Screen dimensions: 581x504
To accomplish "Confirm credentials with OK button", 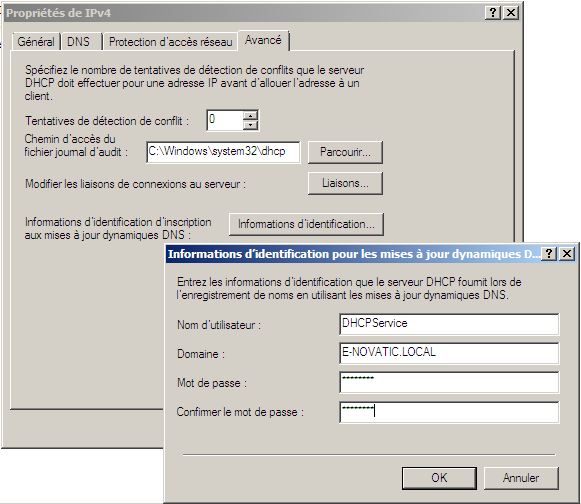I will pos(439,478).
